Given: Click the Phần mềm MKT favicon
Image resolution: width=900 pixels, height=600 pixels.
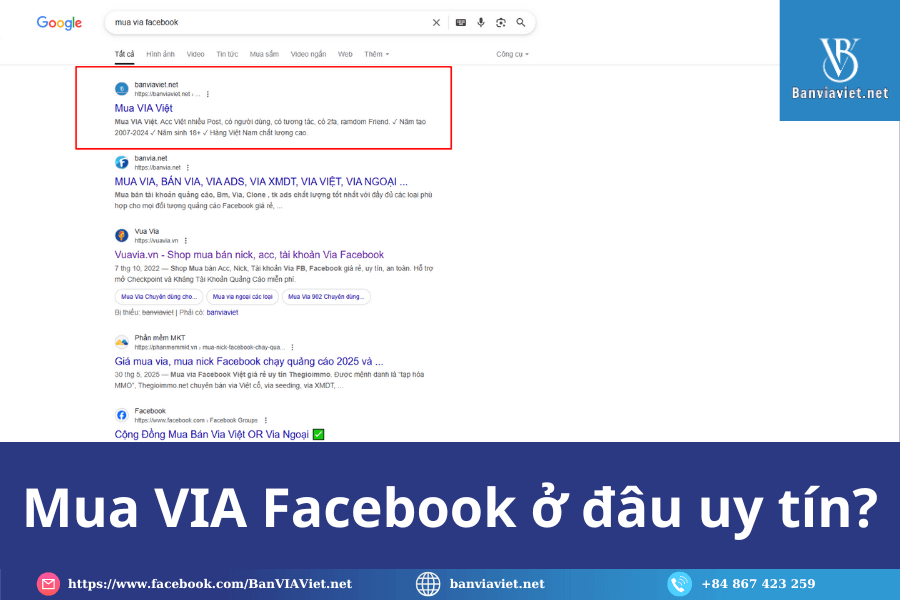Looking at the screenshot, I should 122,342.
